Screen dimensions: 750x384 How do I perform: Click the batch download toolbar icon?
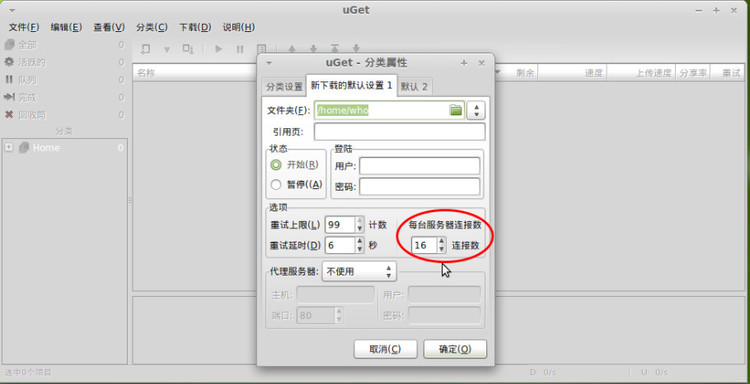point(188,49)
